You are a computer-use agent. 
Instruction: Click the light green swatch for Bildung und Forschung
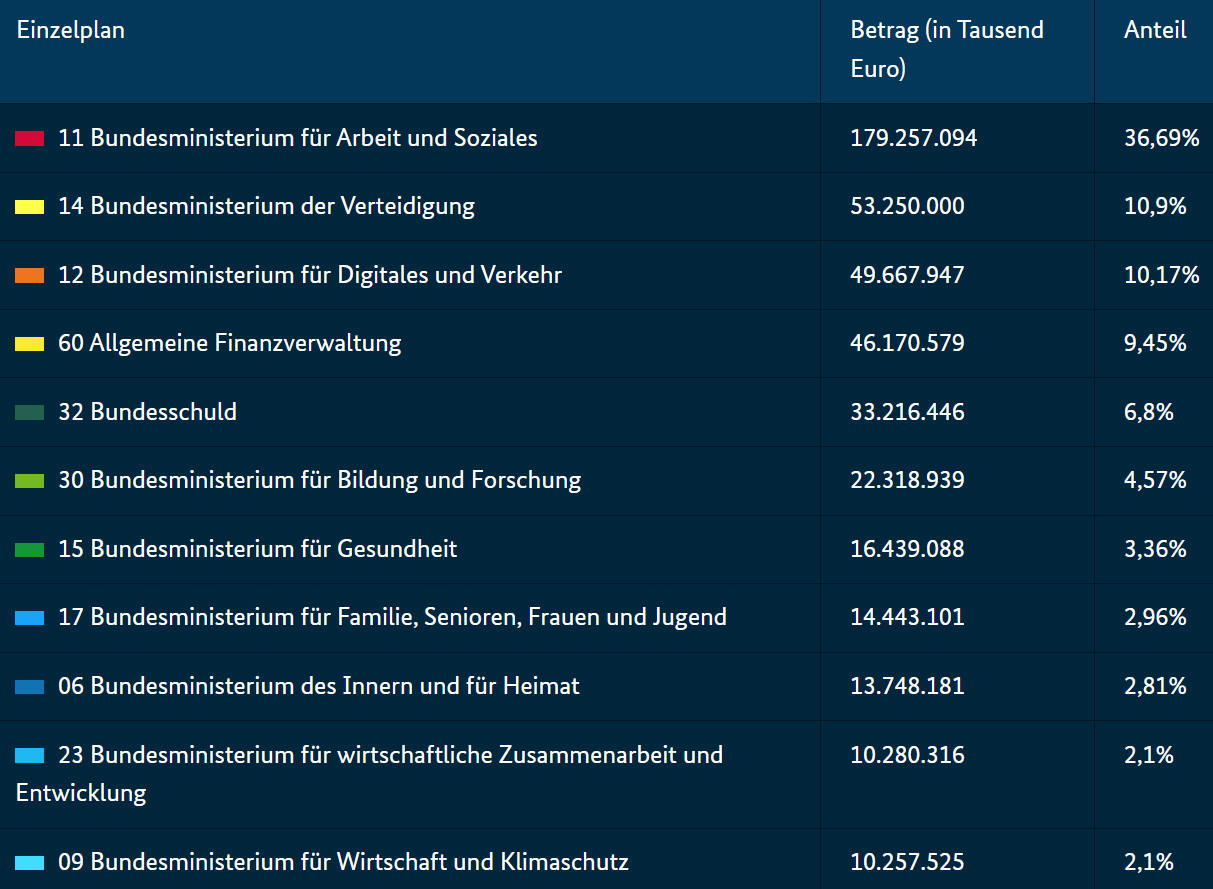(30, 481)
